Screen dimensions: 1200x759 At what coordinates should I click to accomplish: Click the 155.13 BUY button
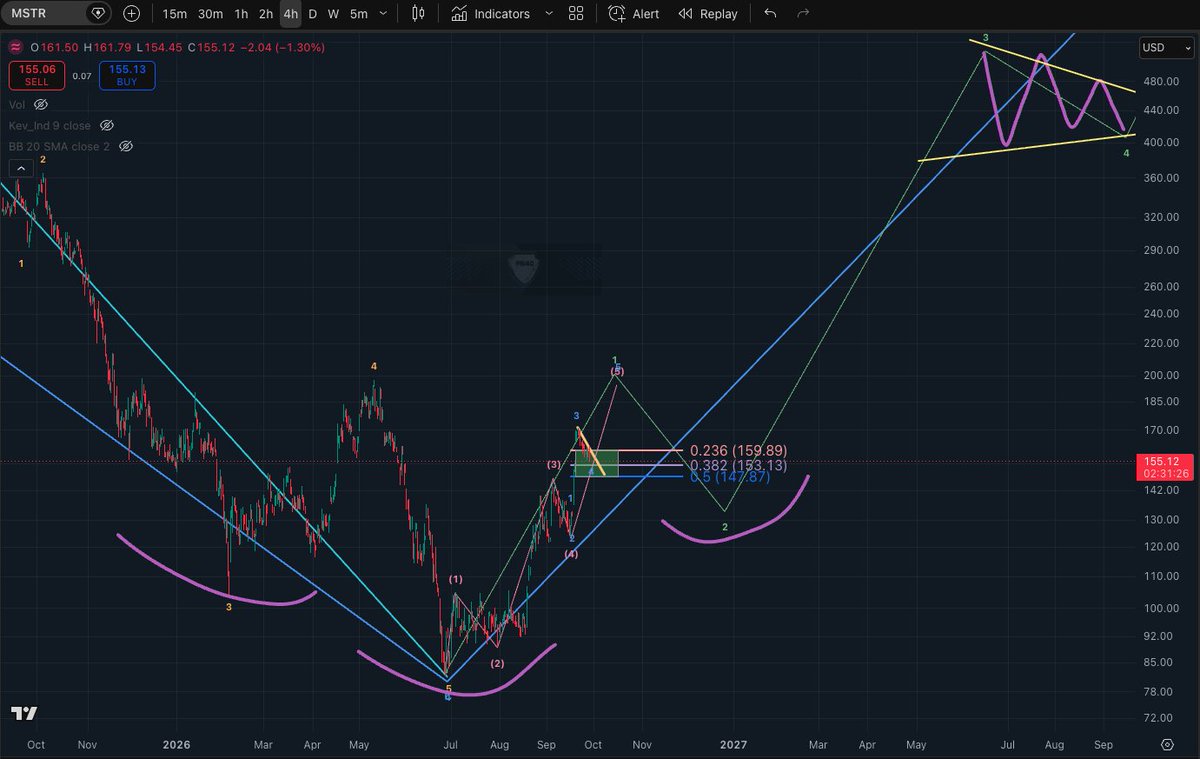127,75
